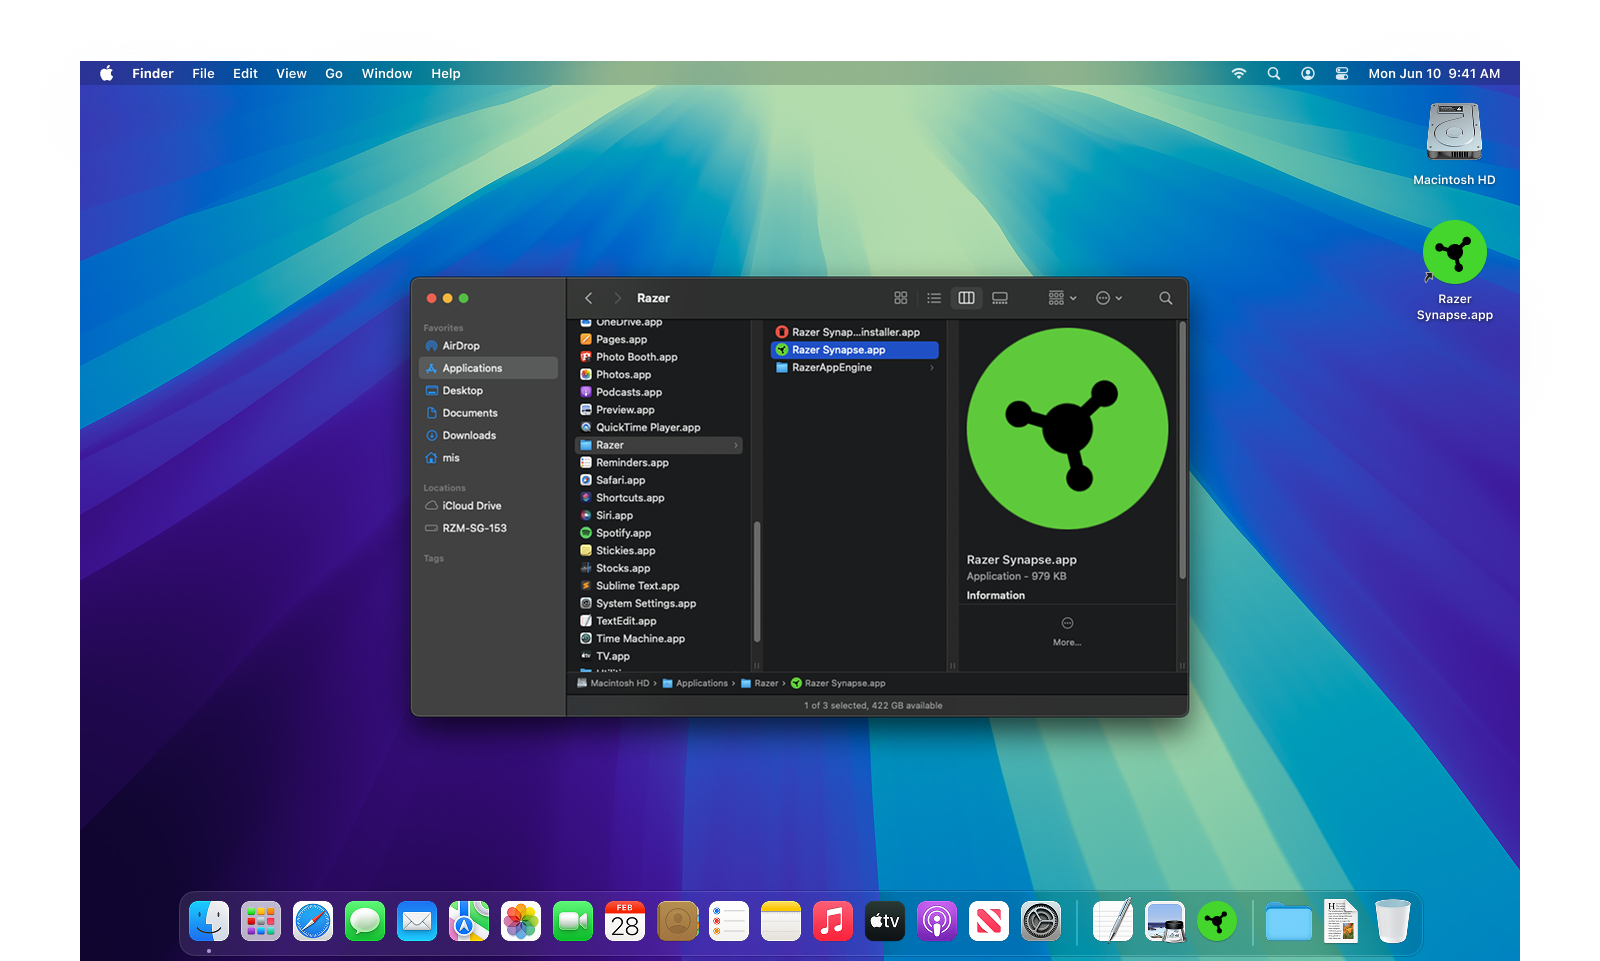This screenshot has height=961, width=1600.
Task: Open the Edit menu
Action: pos(245,73)
